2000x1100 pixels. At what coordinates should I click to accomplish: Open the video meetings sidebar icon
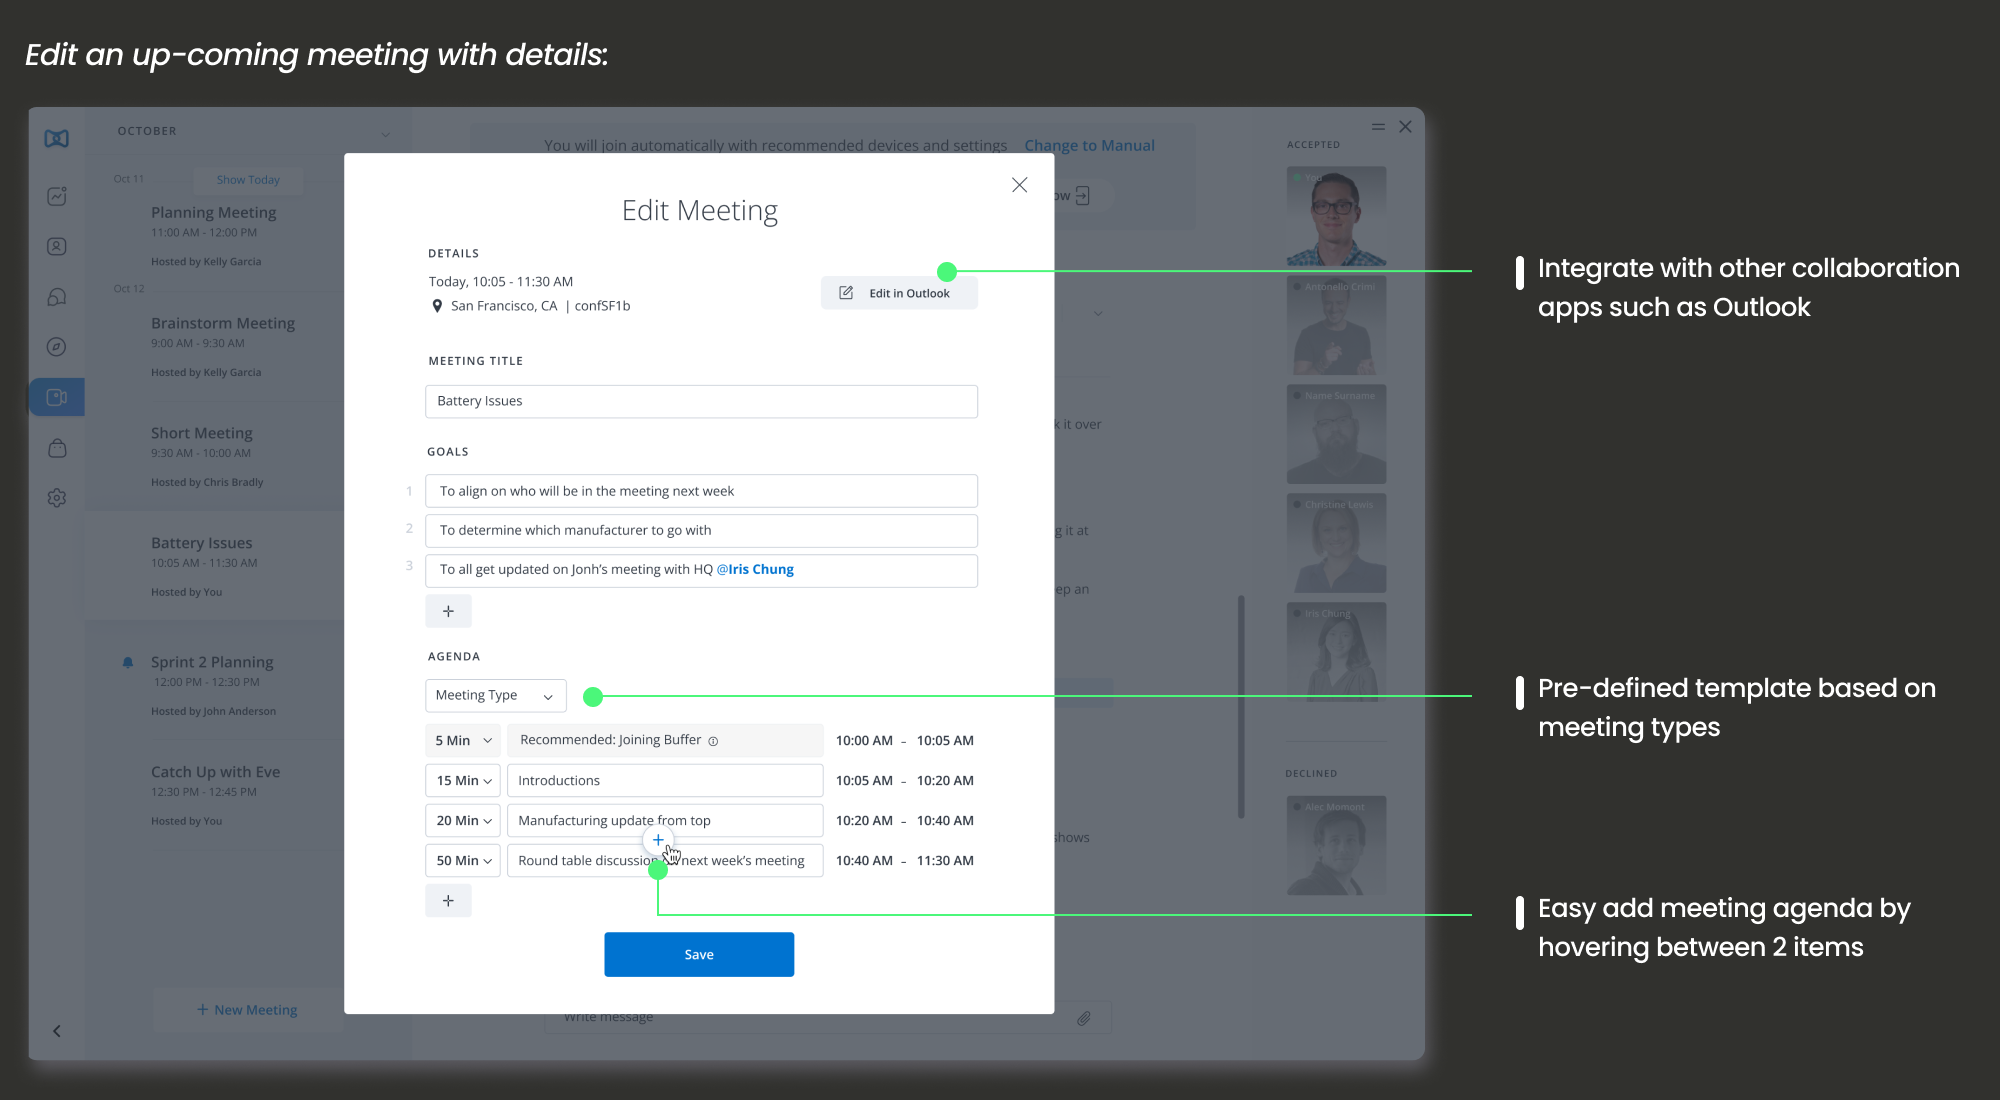click(57, 397)
